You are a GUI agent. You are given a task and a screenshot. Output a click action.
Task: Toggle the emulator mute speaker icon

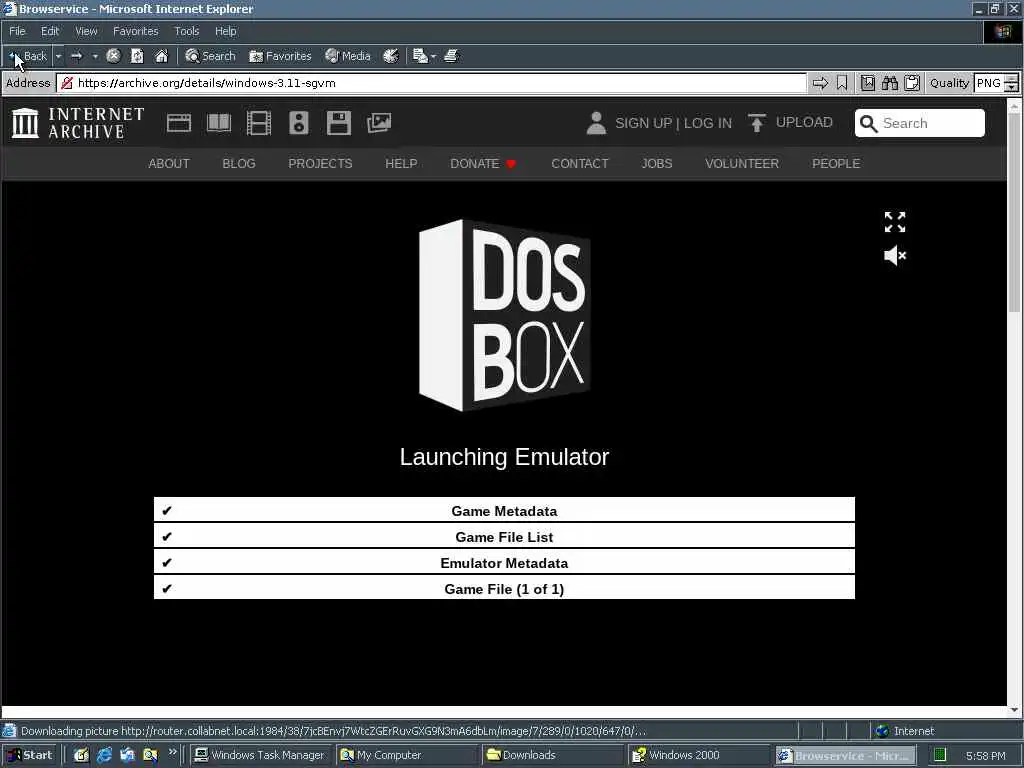895,255
